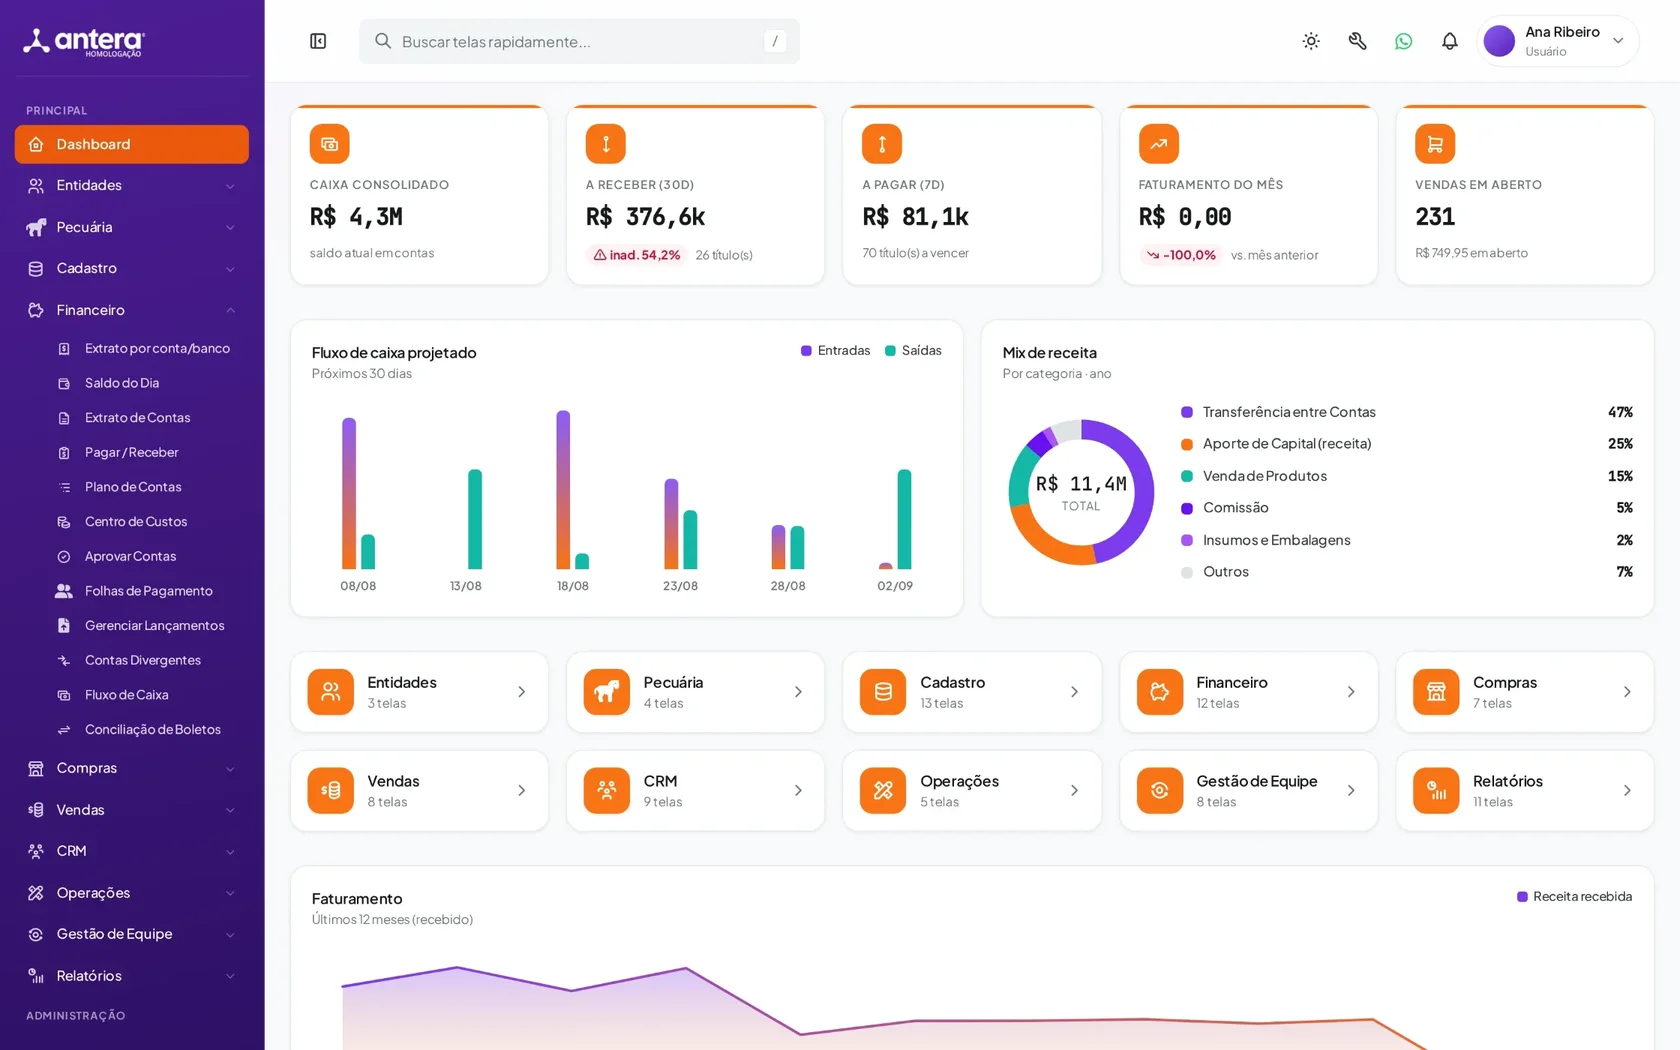Click the Financeiro shortcut piggy-bank icon
The width and height of the screenshot is (1680, 1050).
(1160, 692)
